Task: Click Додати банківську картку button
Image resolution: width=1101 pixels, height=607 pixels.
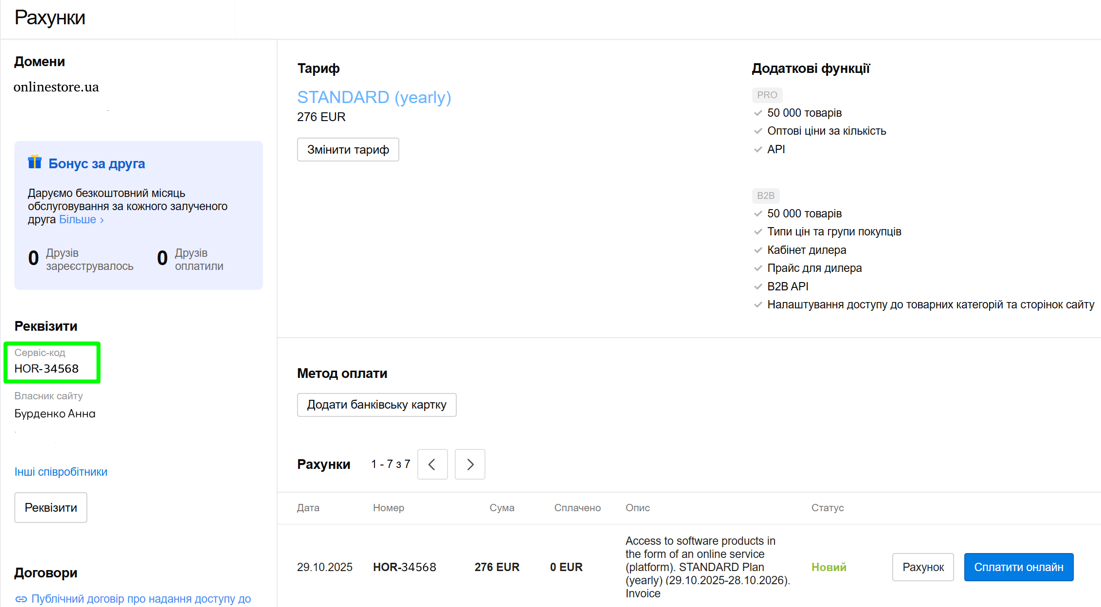Action: click(377, 405)
